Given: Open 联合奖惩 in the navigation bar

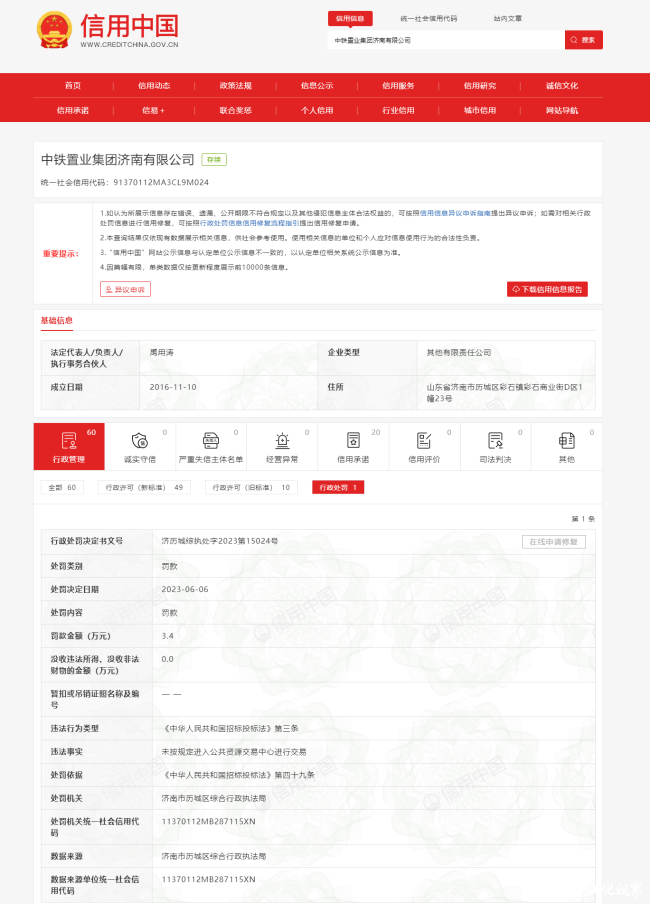Looking at the screenshot, I should point(235,110).
